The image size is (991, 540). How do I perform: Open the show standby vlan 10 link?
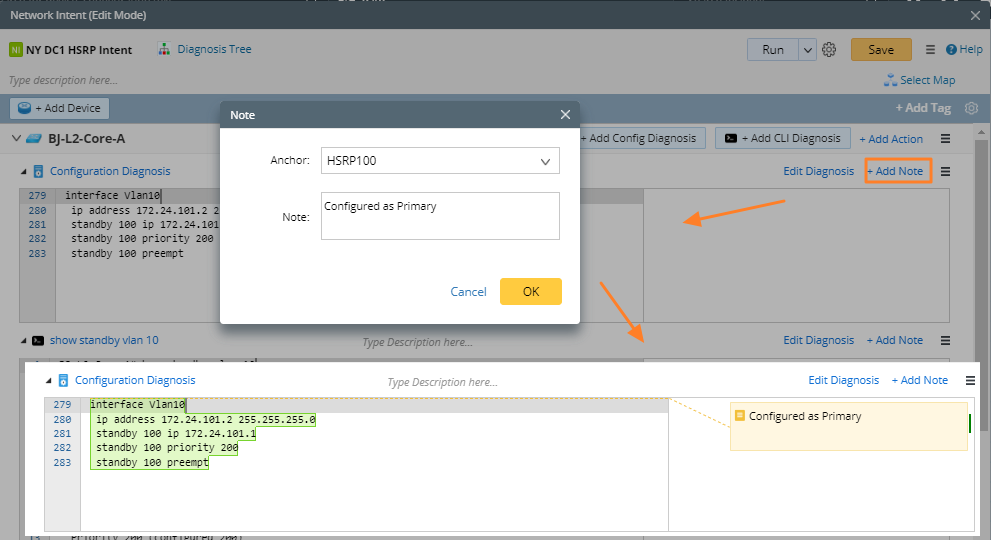pos(104,340)
